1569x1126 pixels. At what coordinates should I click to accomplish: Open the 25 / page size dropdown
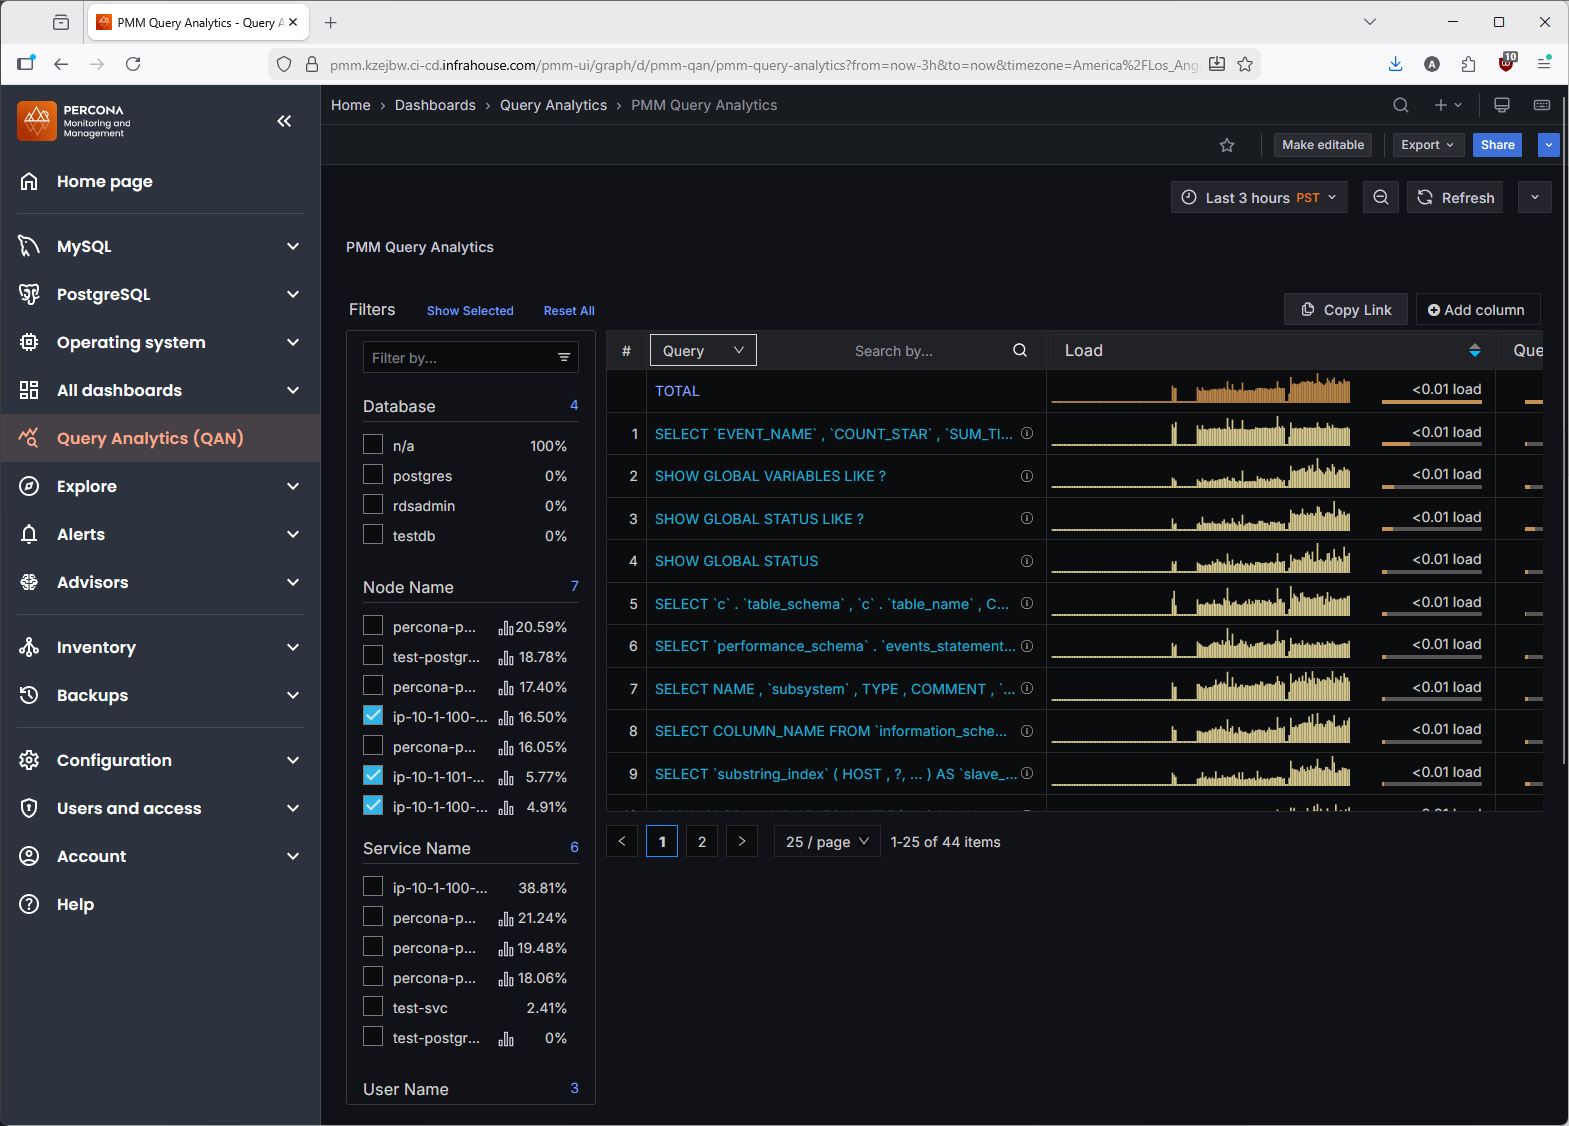[x=827, y=842]
